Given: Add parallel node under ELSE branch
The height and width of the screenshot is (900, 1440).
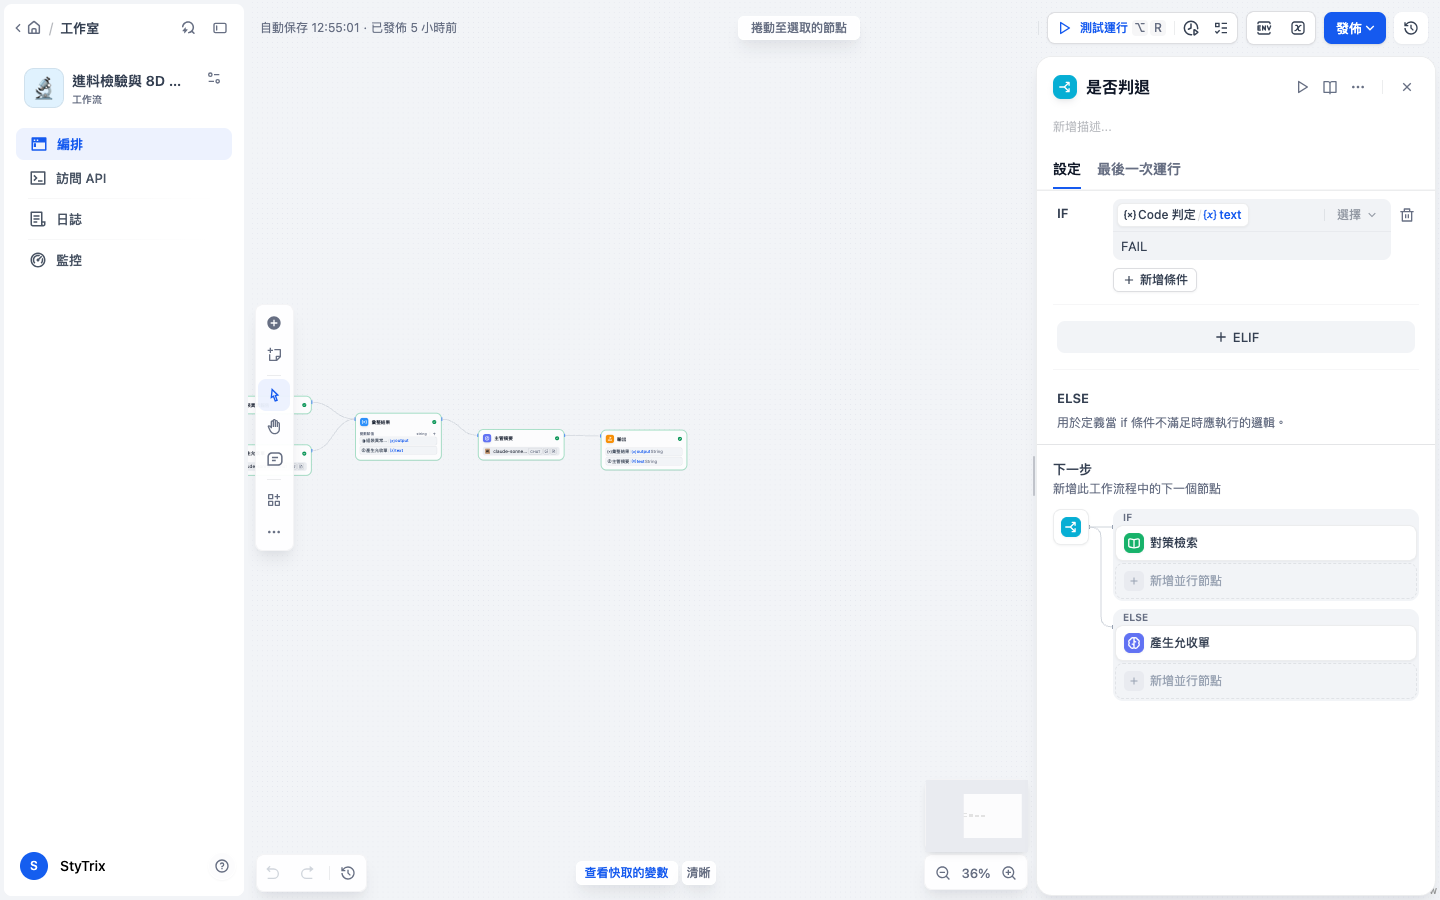Looking at the screenshot, I should coord(1266,681).
